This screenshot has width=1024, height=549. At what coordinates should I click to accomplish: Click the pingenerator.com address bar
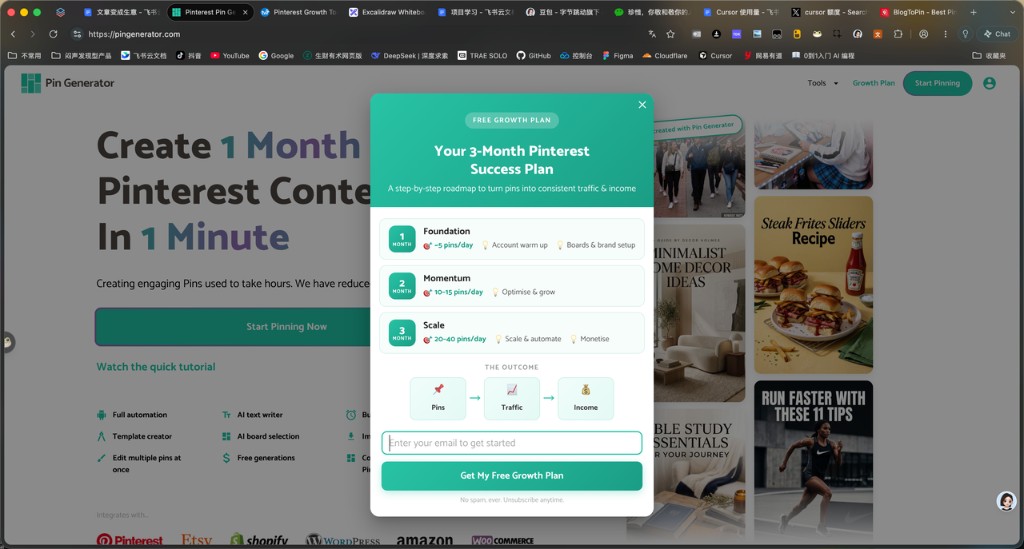[134, 34]
